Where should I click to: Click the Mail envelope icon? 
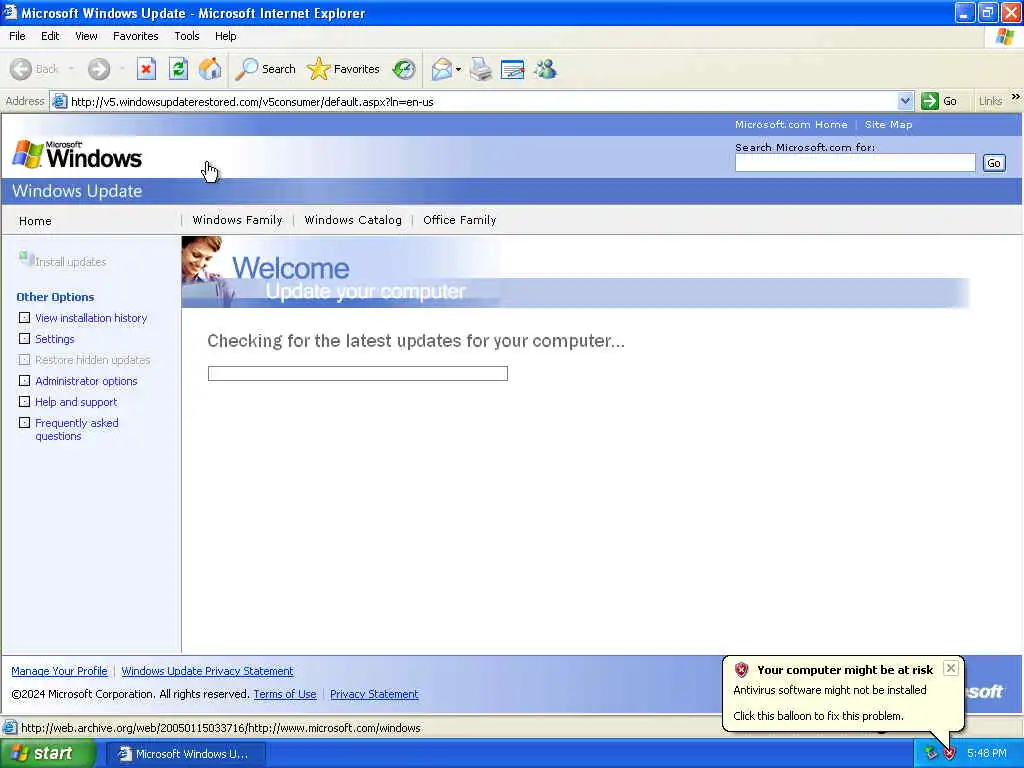pyautogui.click(x=441, y=69)
